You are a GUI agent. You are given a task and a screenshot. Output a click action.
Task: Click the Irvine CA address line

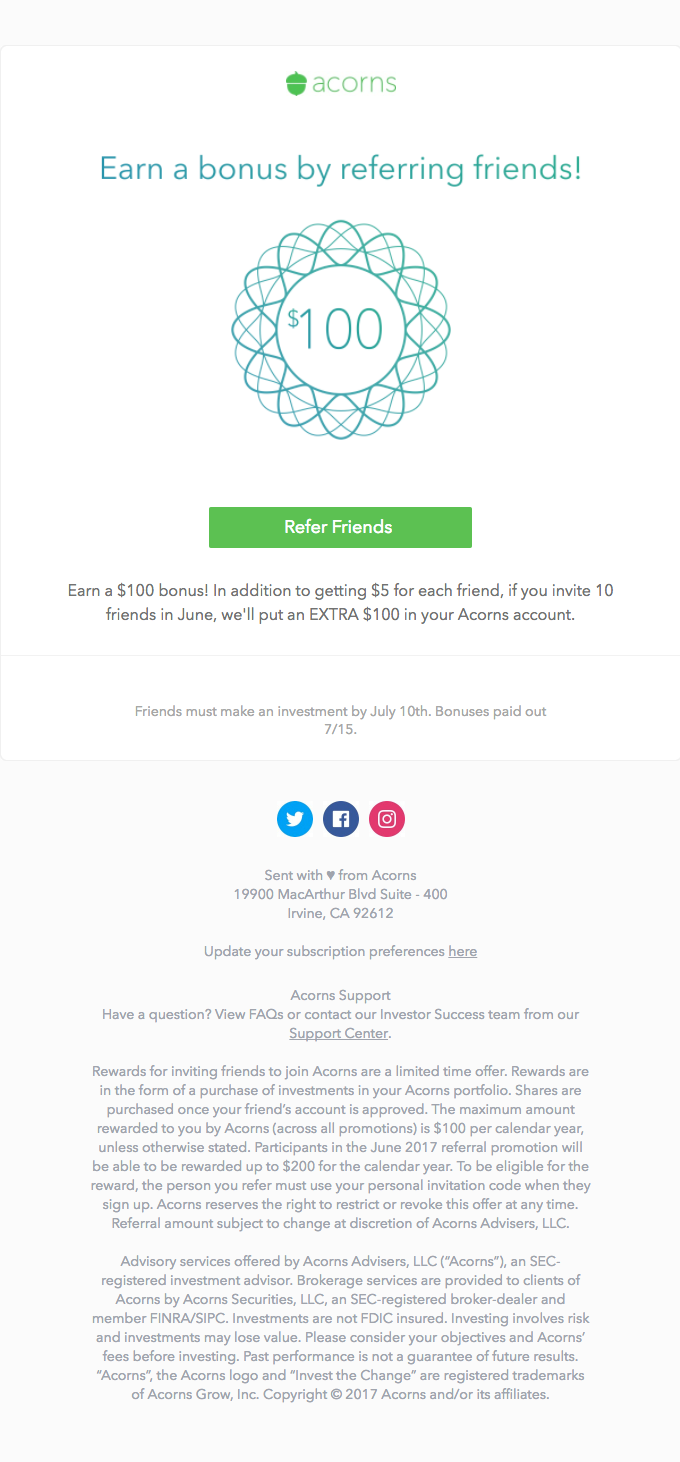(340, 913)
